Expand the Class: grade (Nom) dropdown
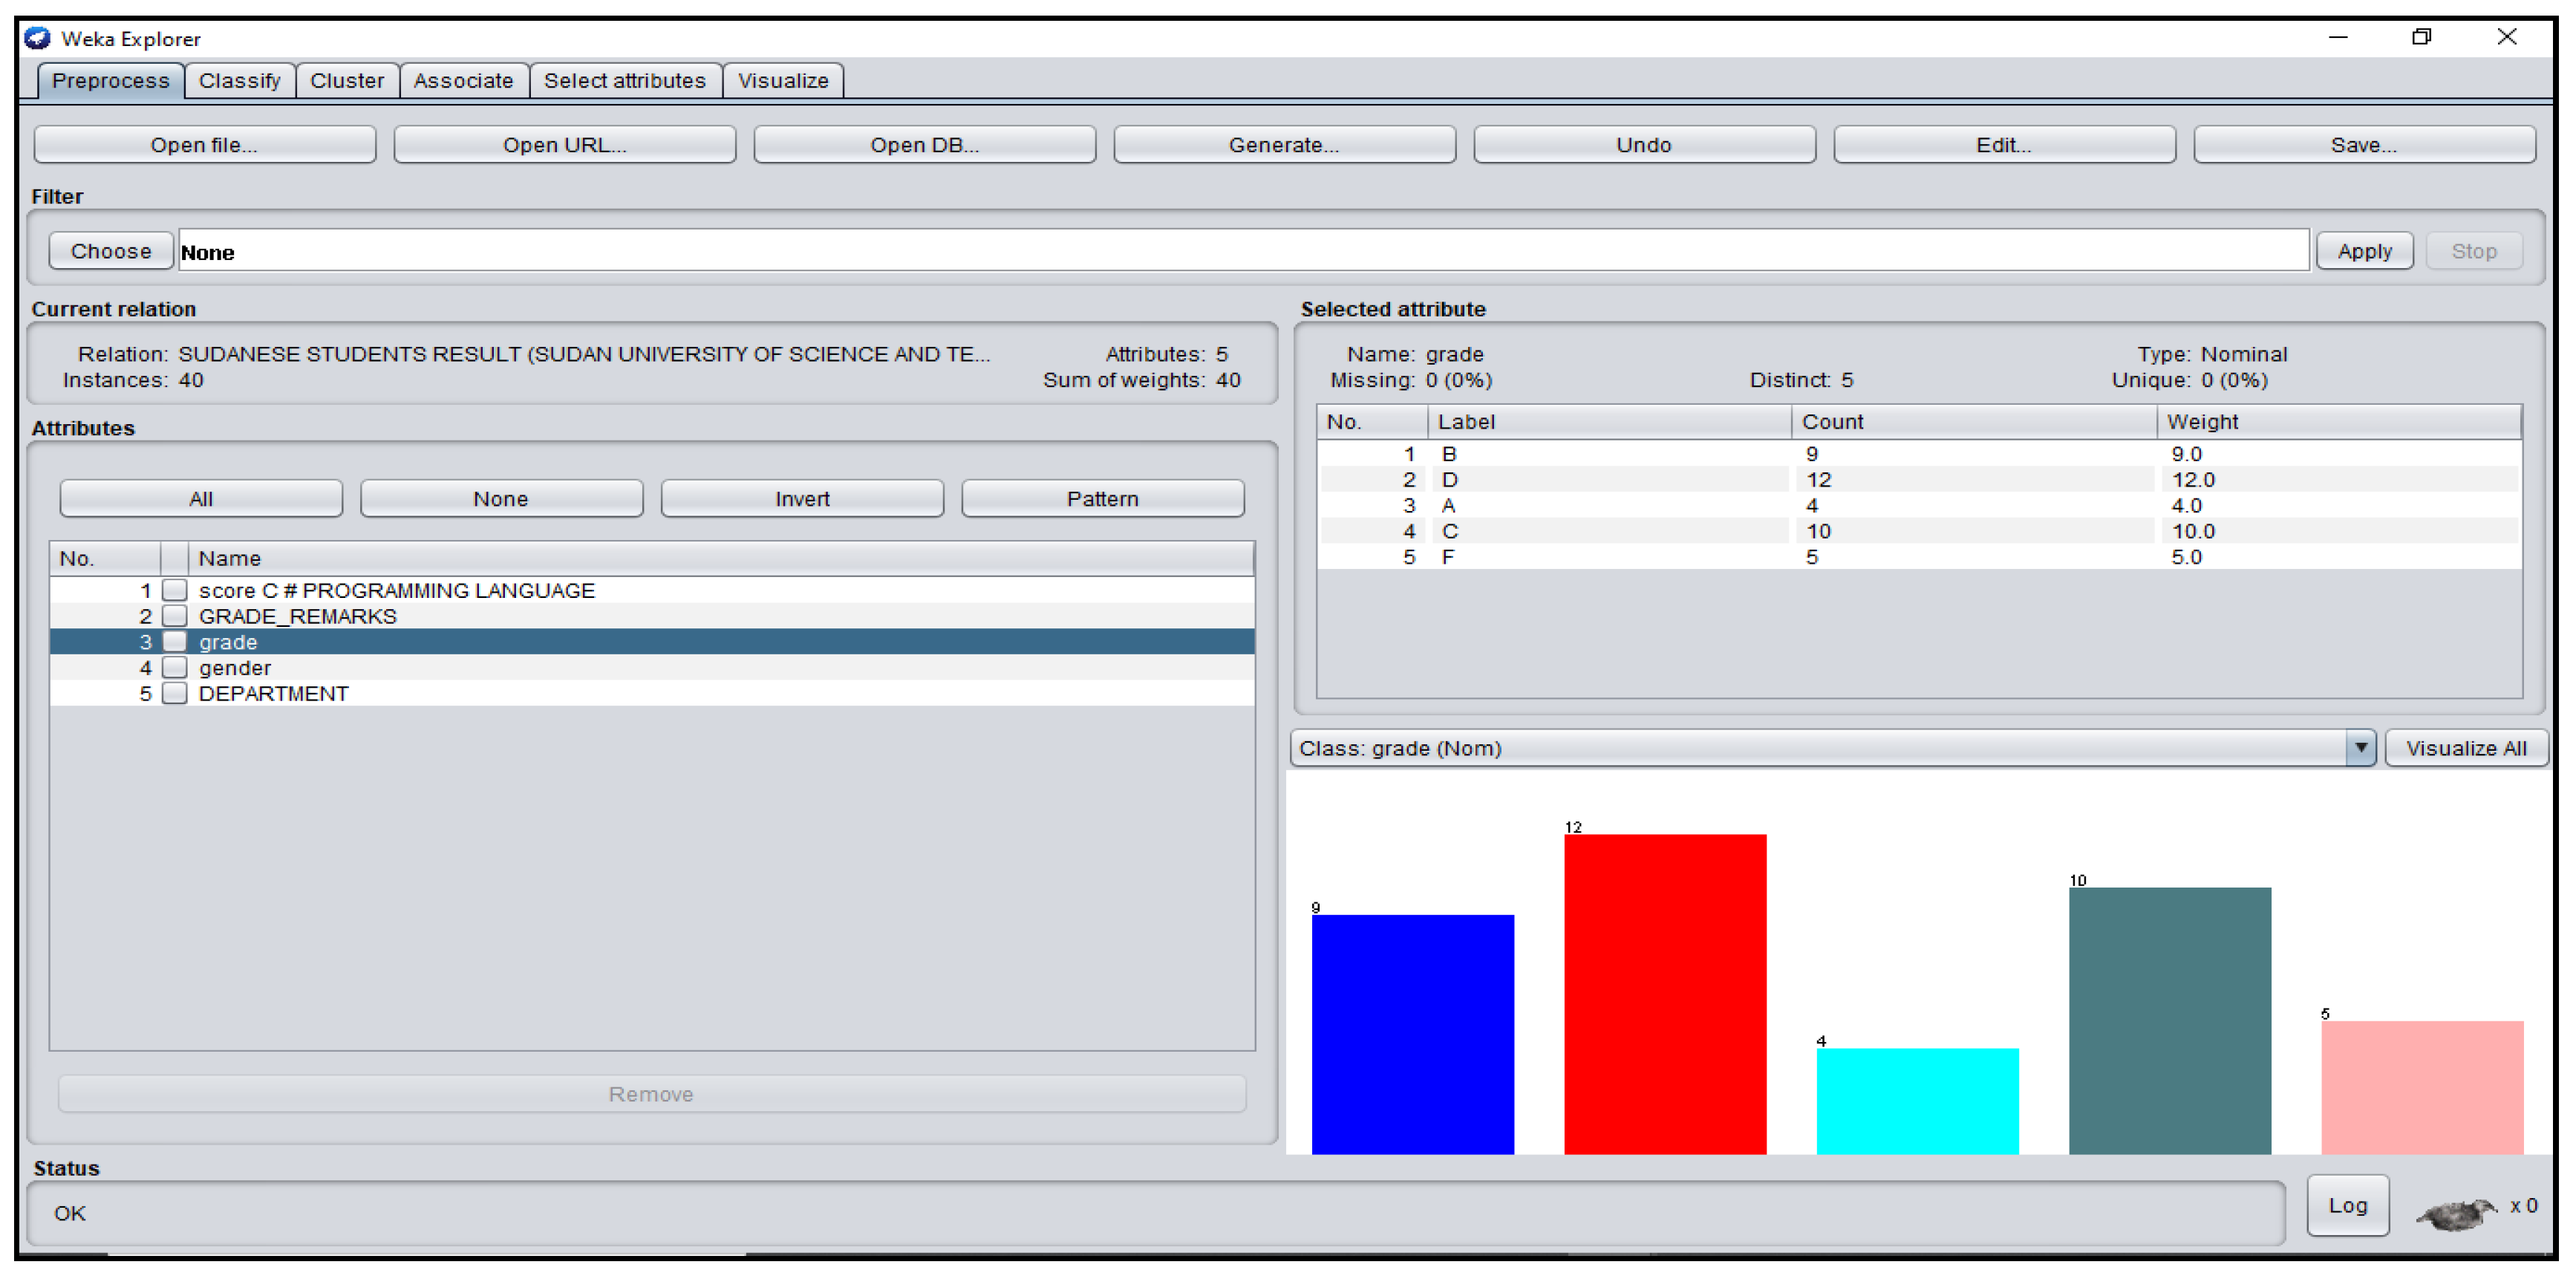 click(x=2359, y=747)
